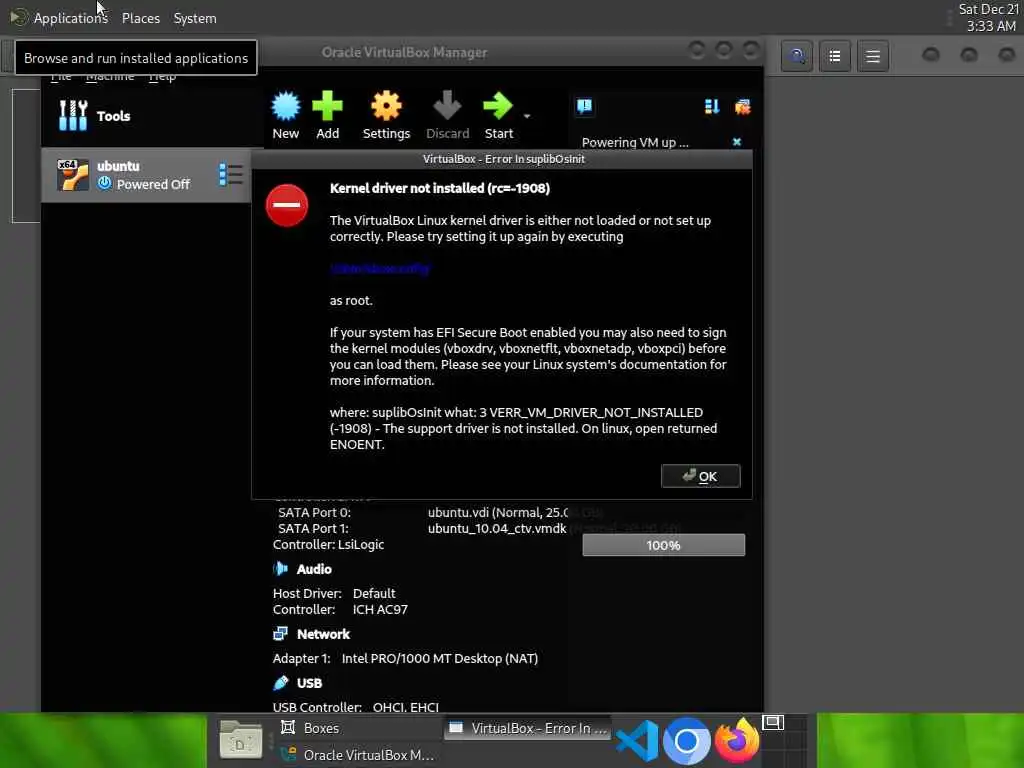Click the 100% progress bar
This screenshot has width=1024, height=768.
(x=664, y=545)
